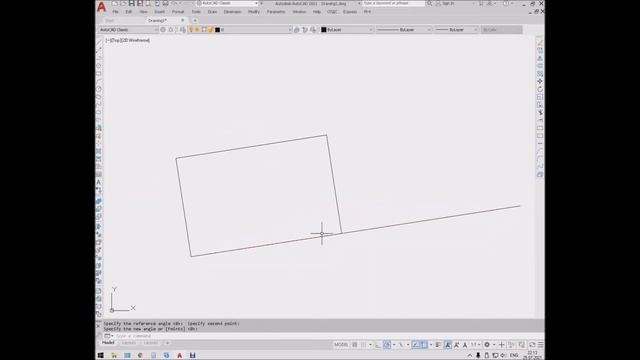Image resolution: width=640 pixels, height=360 pixels.
Task: Select the Scale modify tool
Action: (540, 97)
